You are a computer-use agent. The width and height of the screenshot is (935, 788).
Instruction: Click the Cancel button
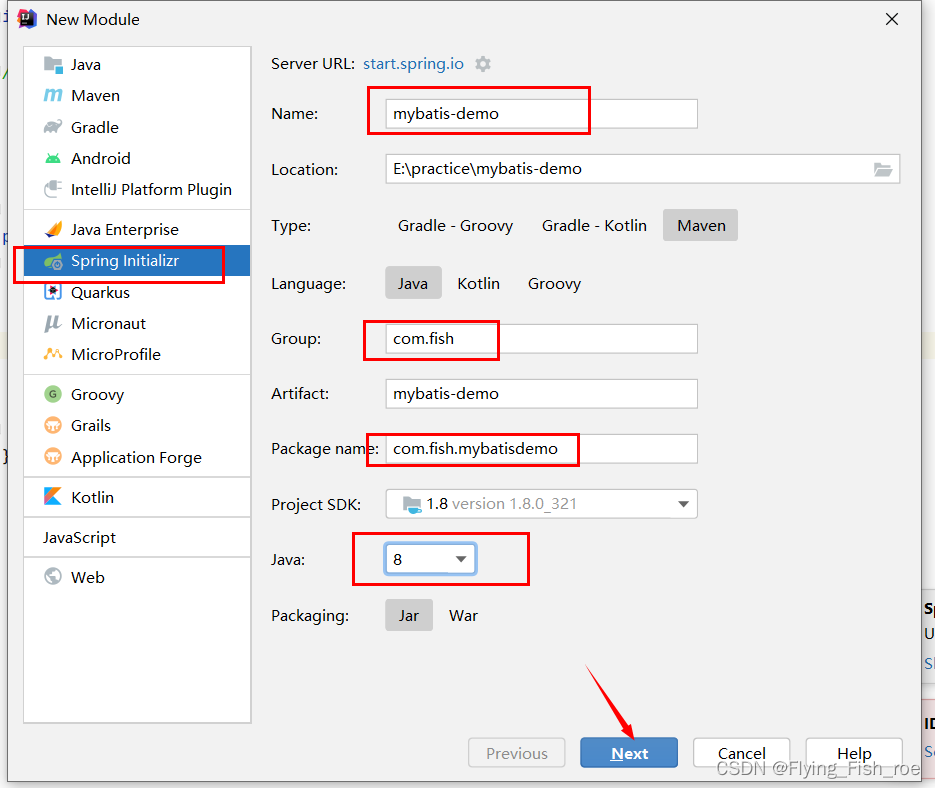[741, 753]
